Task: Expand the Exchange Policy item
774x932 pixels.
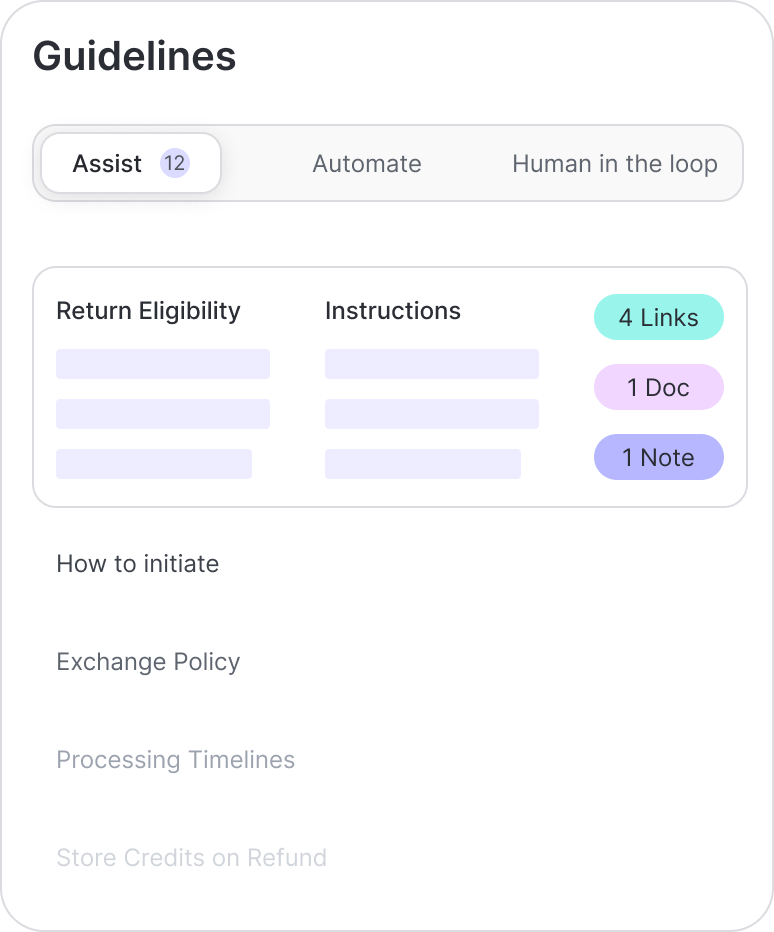Action: pyautogui.click(x=148, y=662)
